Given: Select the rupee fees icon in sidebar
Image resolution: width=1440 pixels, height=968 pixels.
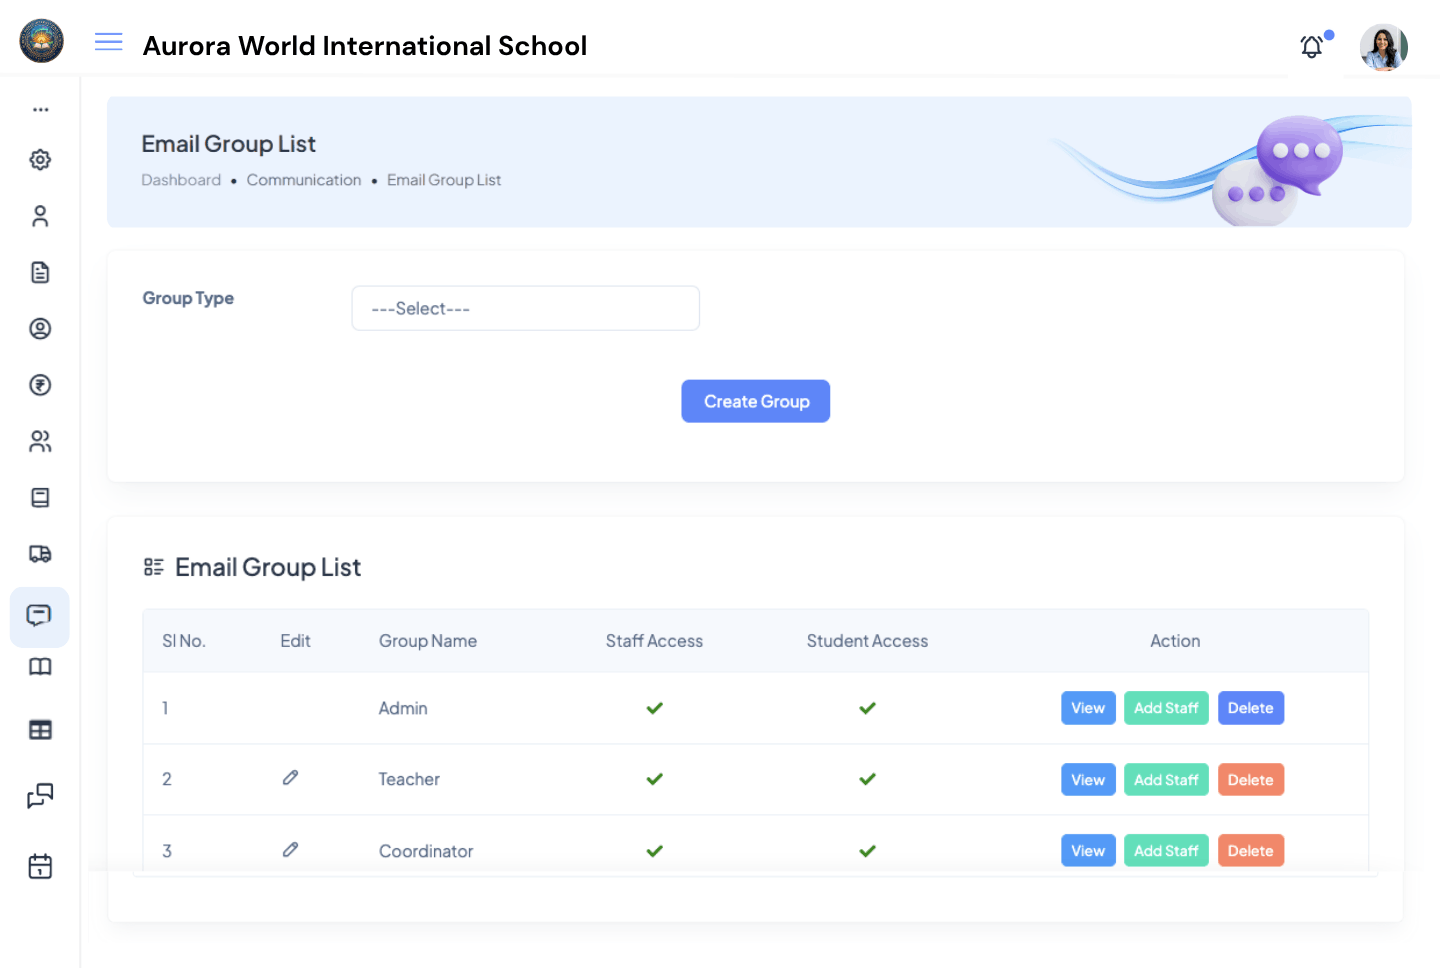Looking at the screenshot, I should click(40, 385).
